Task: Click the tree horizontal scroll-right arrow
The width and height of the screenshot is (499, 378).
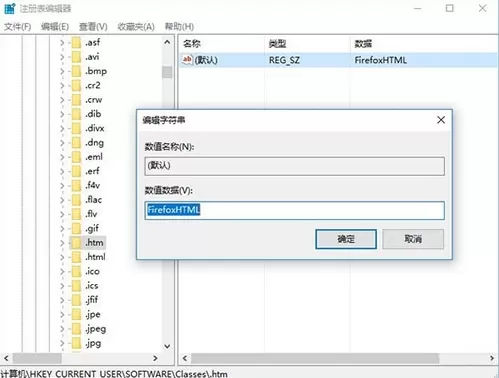Action: point(155,358)
